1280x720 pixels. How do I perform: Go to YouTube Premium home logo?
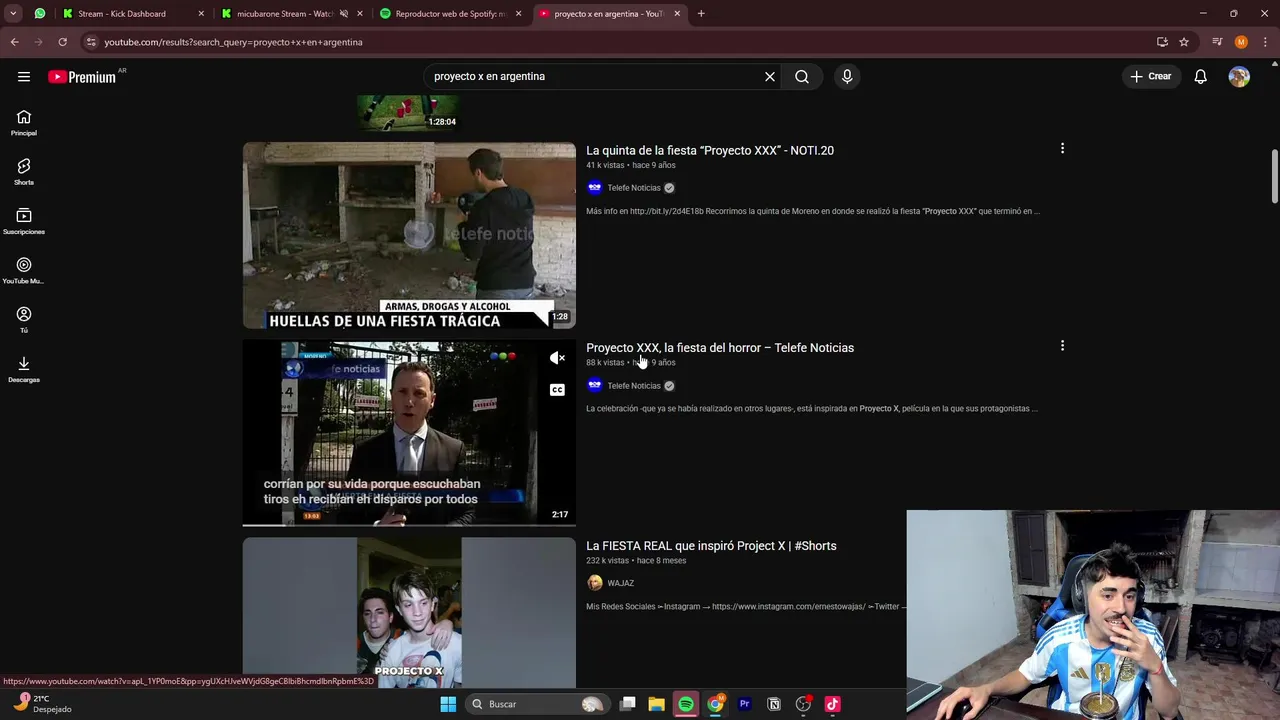(83, 77)
